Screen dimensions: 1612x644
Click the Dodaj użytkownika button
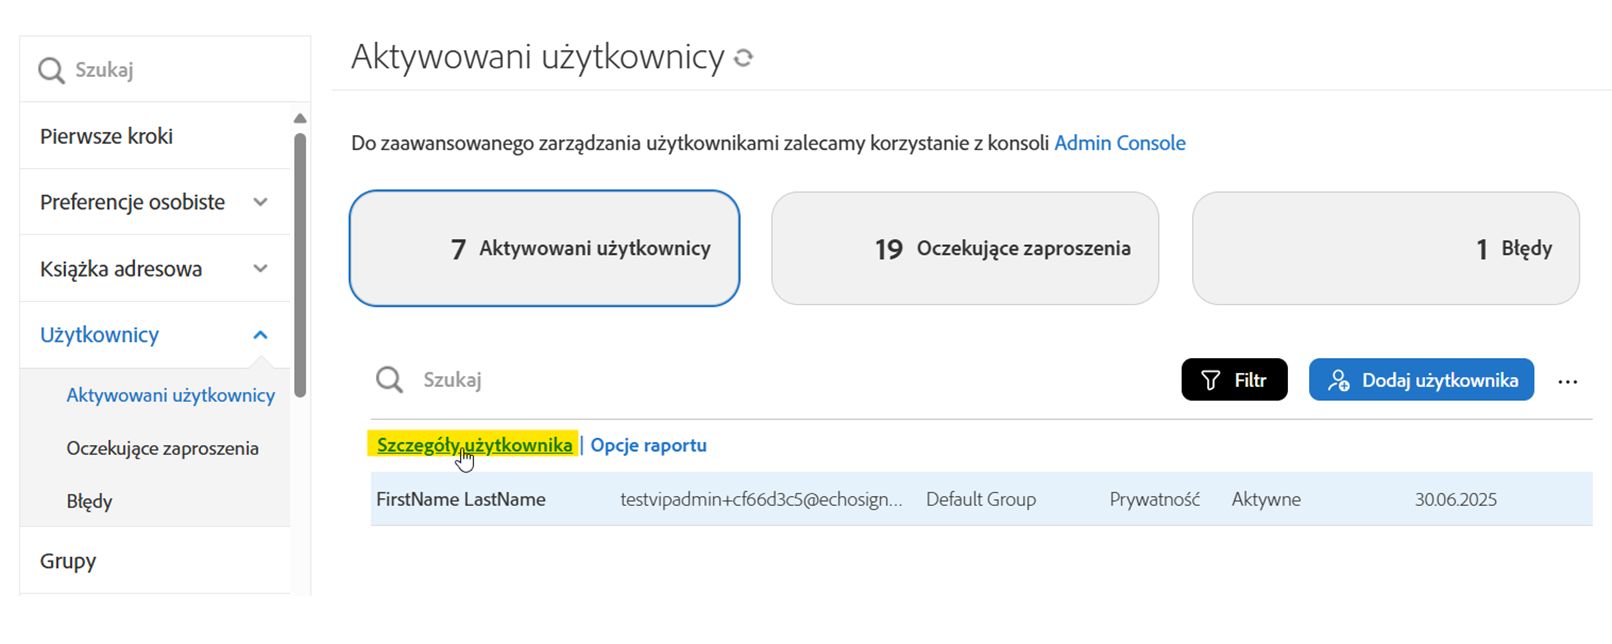1421,380
